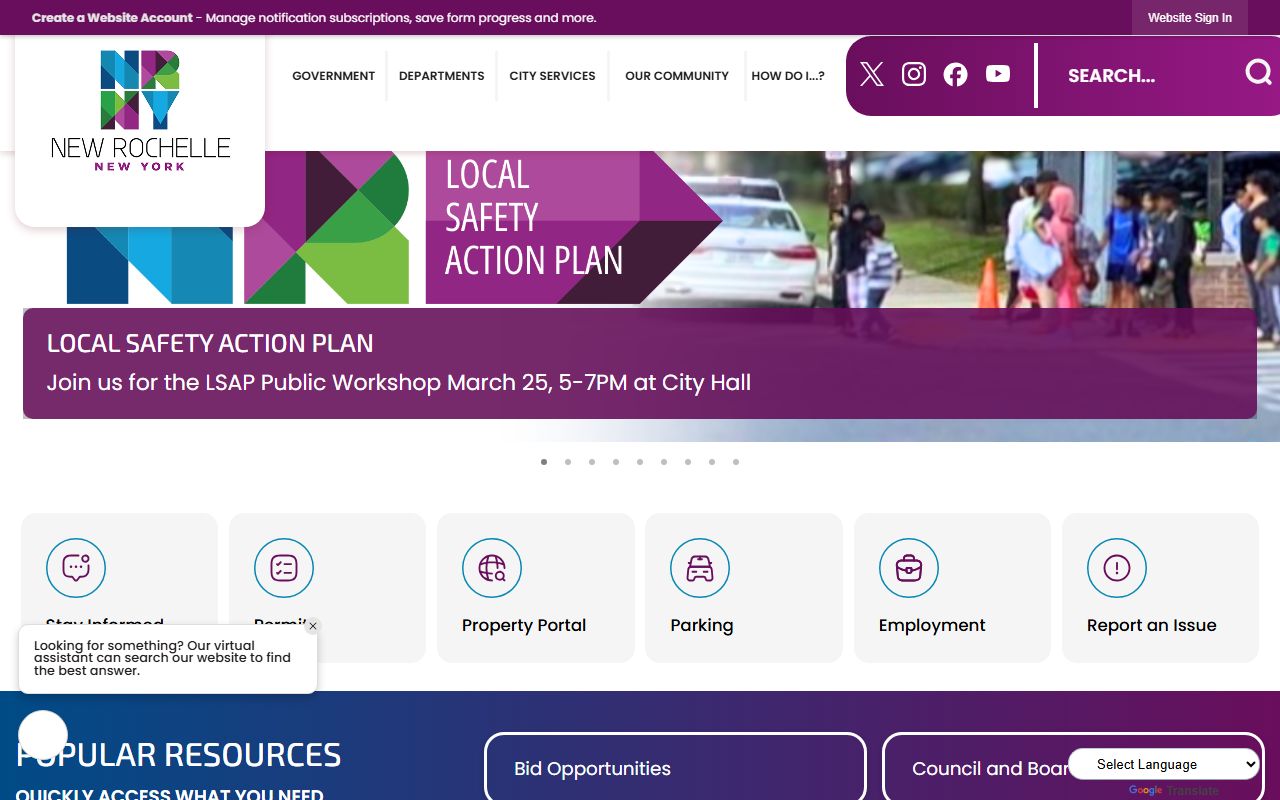Open the Instagram social icon
Viewport: 1280px width, 800px height.
pos(914,74)
